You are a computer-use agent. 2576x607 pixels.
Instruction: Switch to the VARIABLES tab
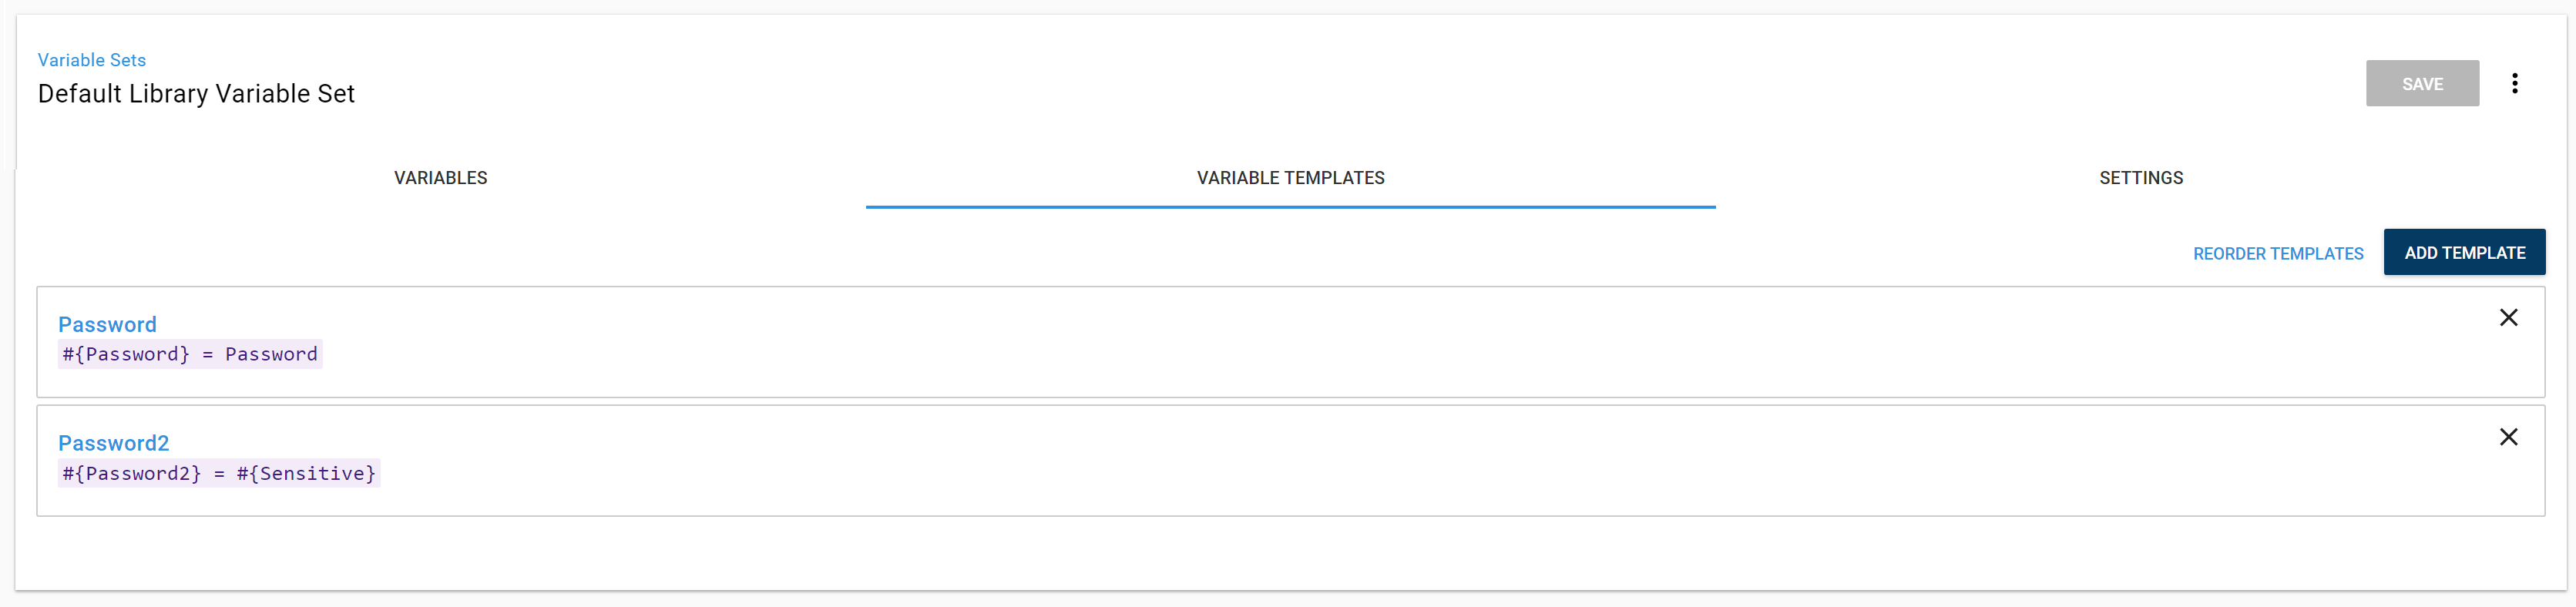coord(440,178)
